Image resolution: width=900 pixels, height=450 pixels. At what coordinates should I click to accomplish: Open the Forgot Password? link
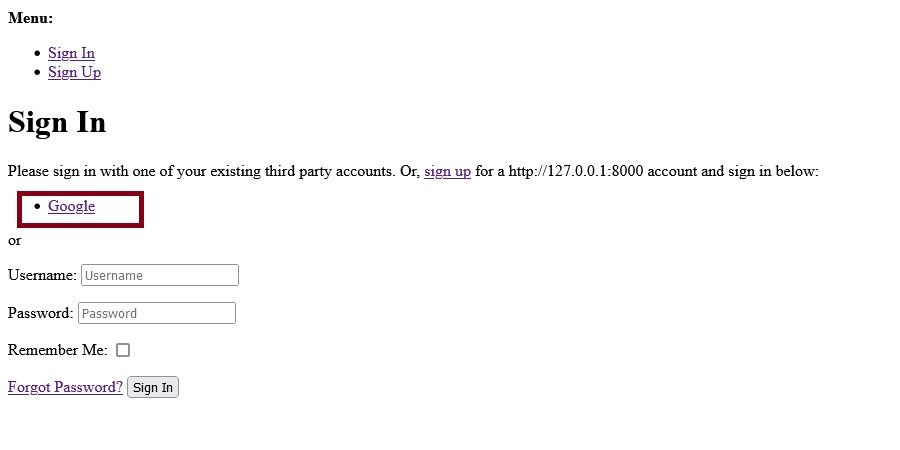click(x=65, y=387)
